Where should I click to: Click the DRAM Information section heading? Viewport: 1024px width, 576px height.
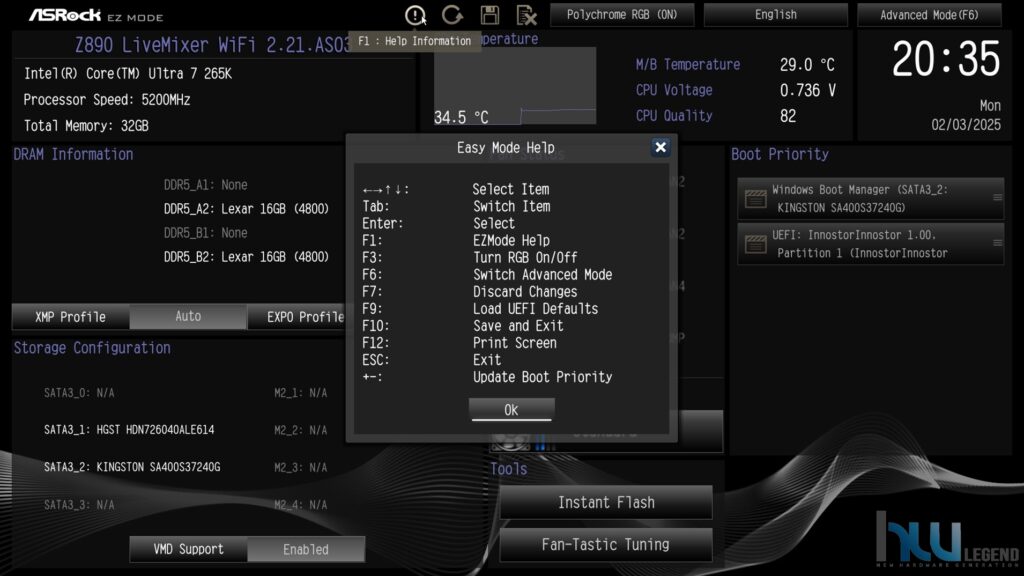(x=73, y=154)
